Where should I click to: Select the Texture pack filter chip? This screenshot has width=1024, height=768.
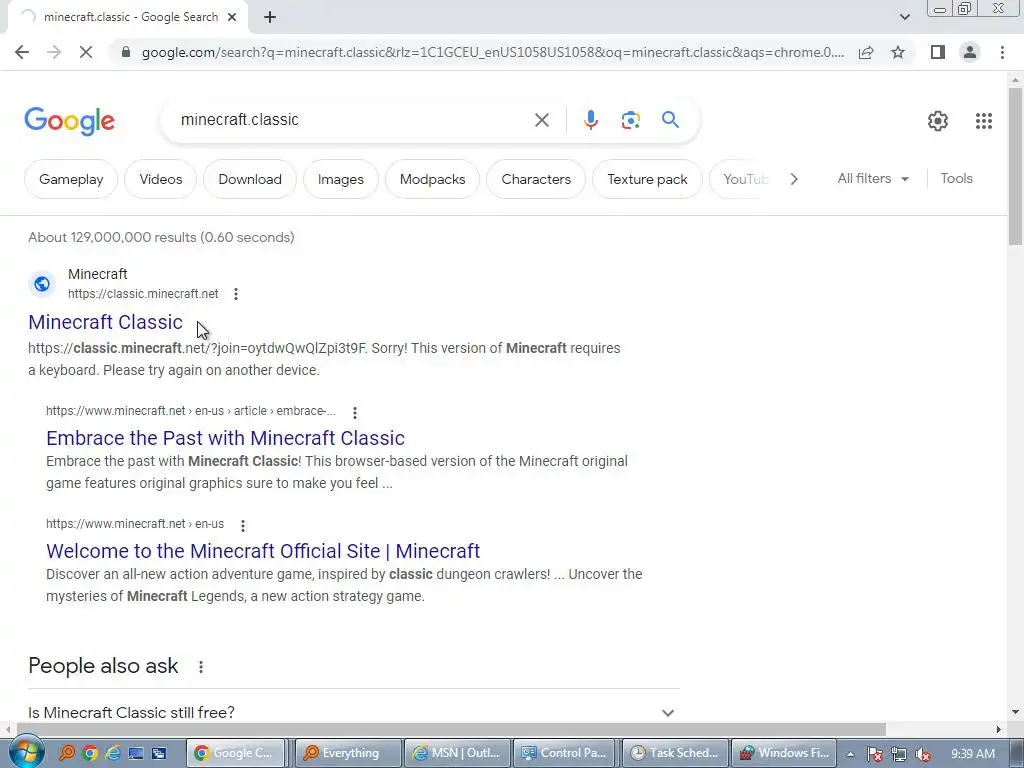click(x=647, y=179)
